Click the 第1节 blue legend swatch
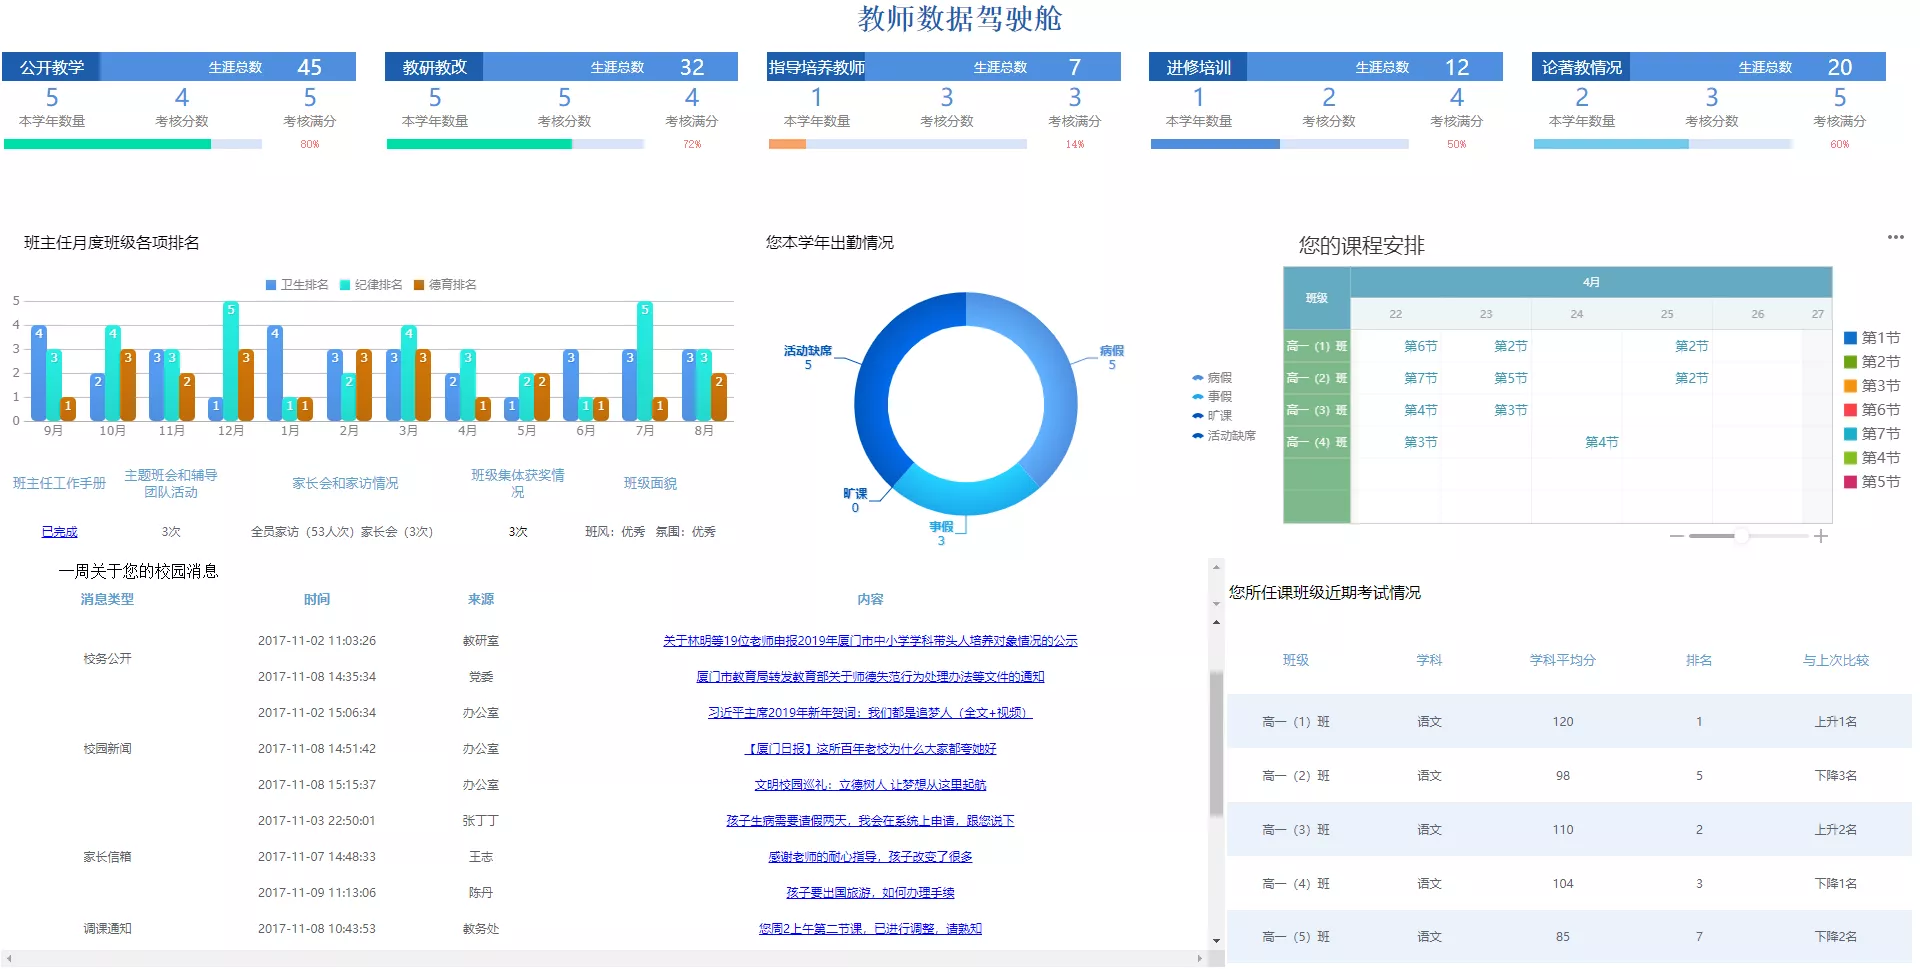Screen dimensions: 1920x969 click(x=1850, y=338)
